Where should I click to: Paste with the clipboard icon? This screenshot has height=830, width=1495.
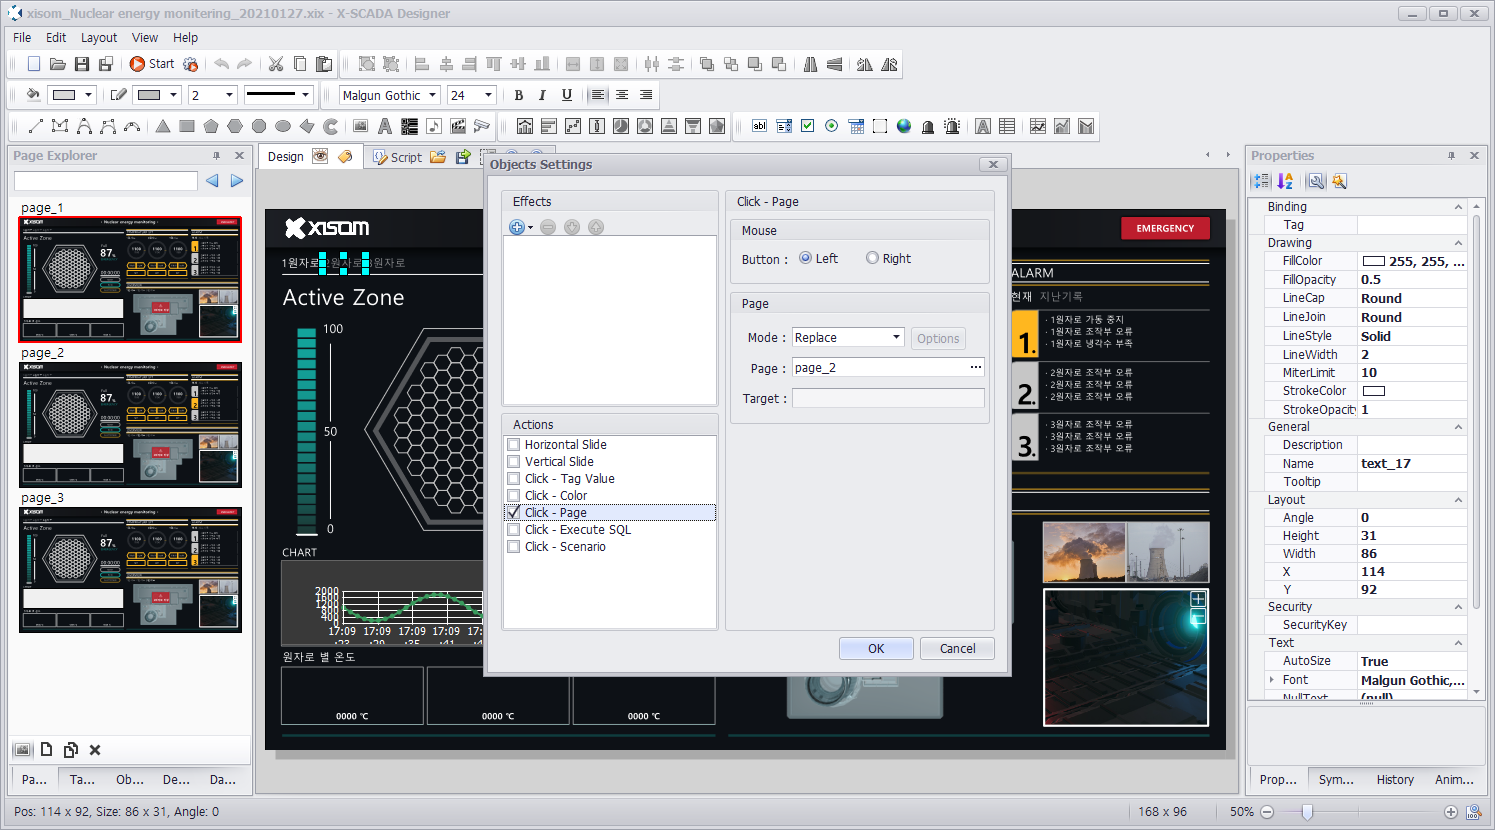tap(324, 64)
